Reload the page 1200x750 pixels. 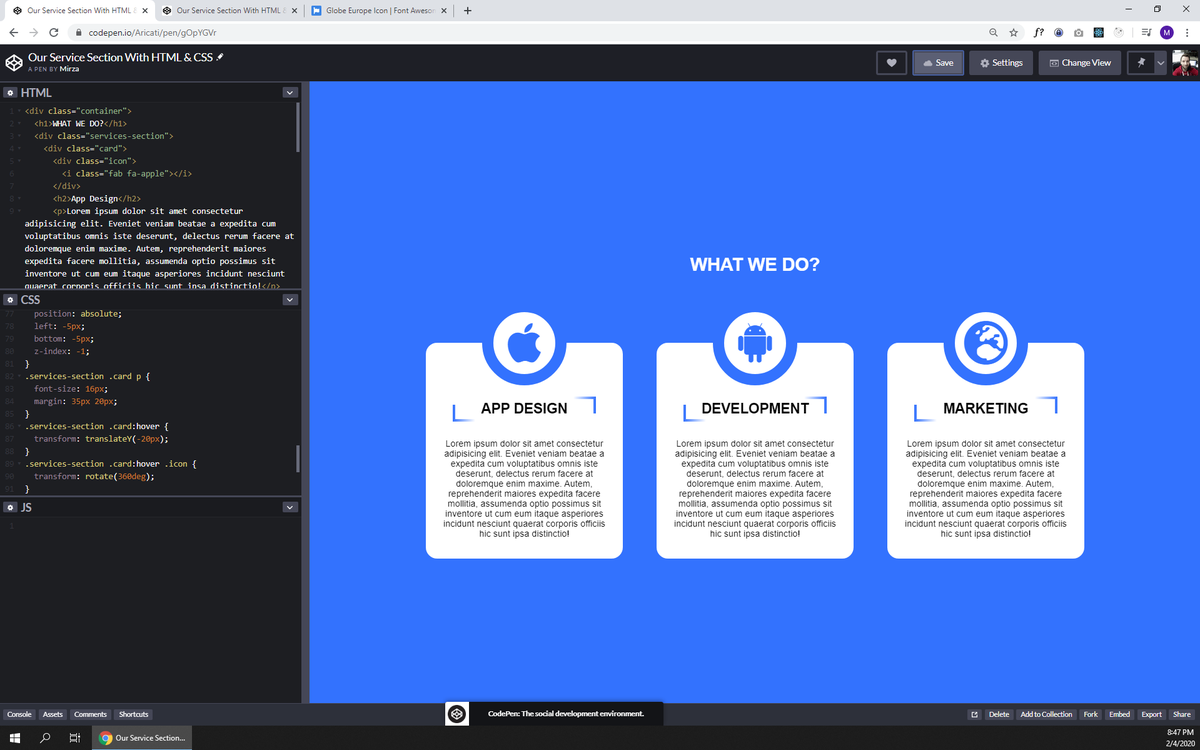click(x=54, y=33)
